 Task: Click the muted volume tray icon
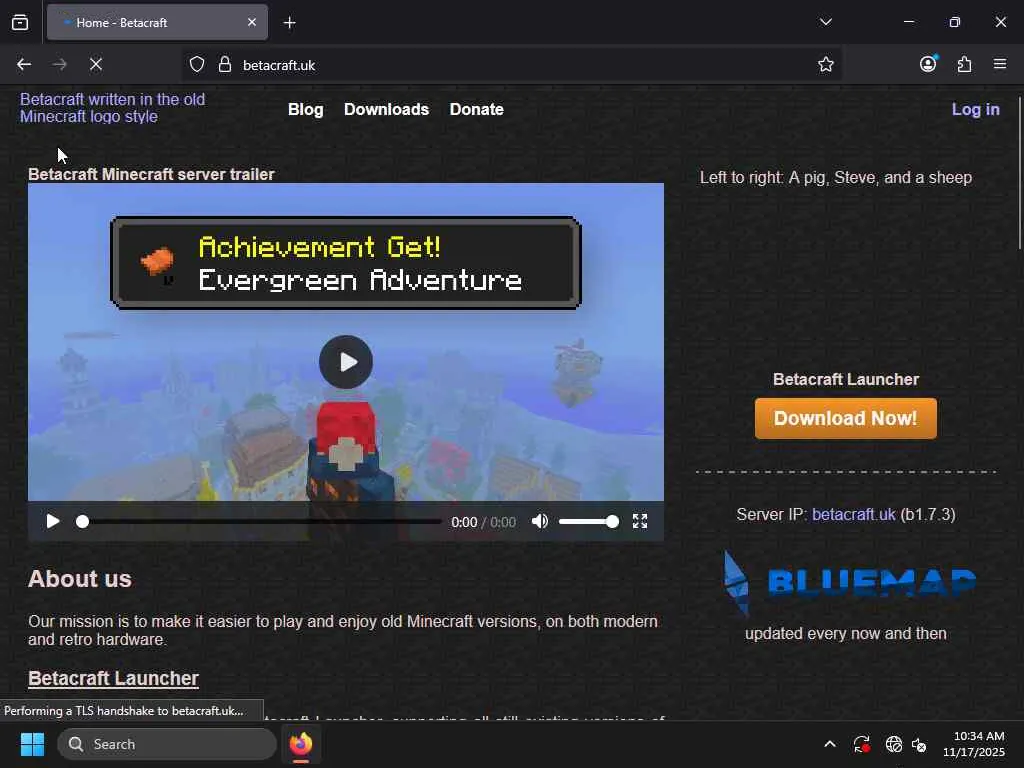tap(920, 744)
